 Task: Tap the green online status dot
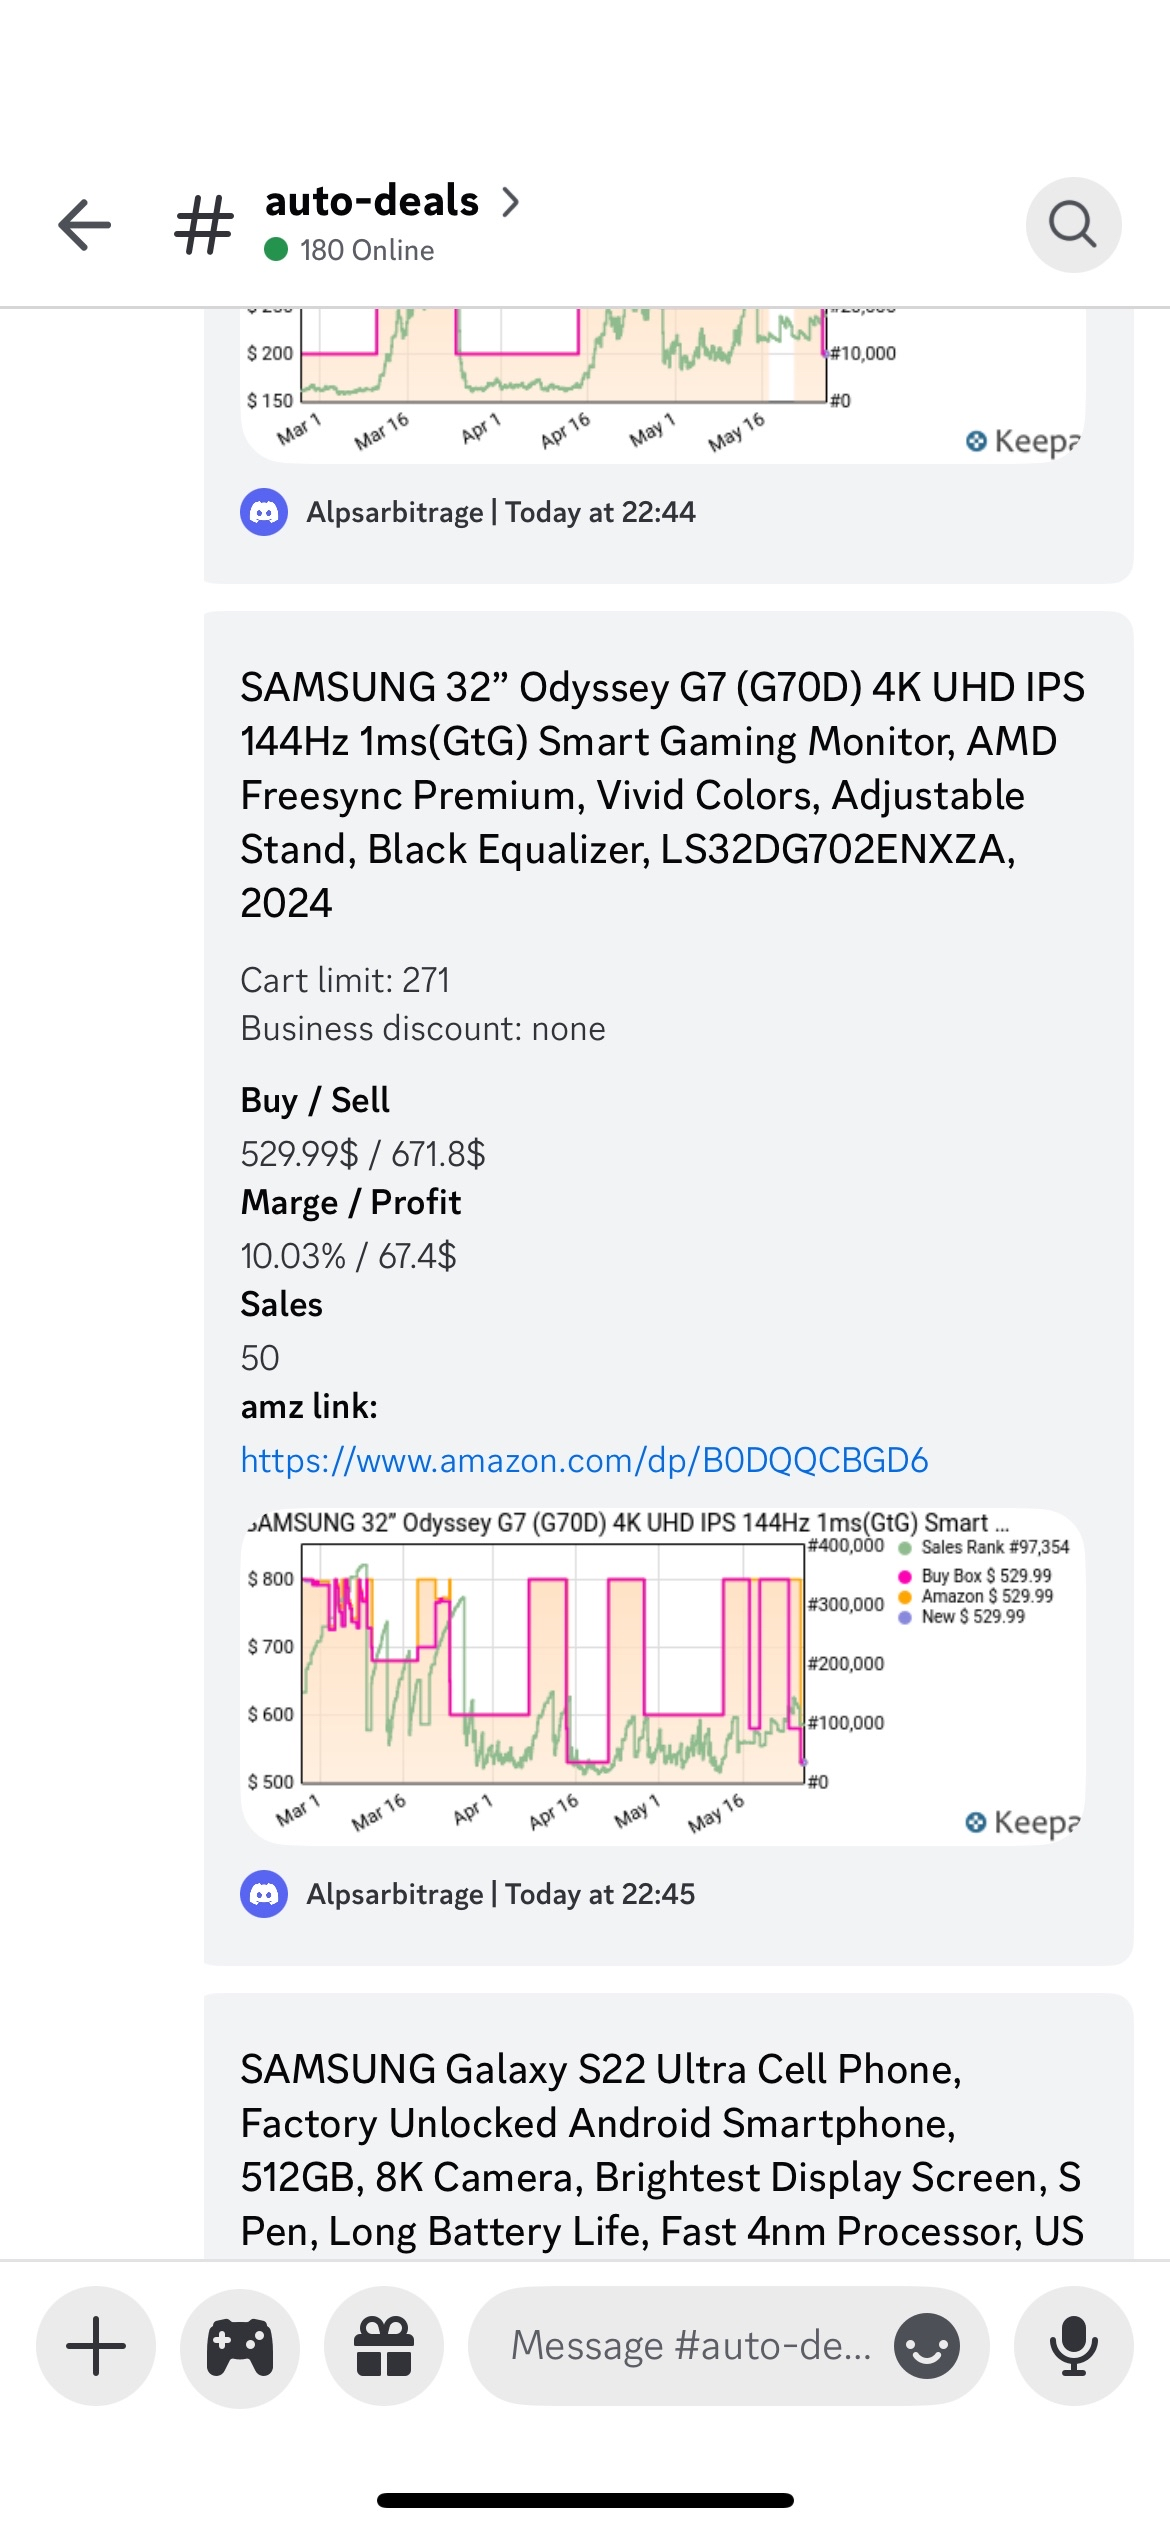point(276,249)
